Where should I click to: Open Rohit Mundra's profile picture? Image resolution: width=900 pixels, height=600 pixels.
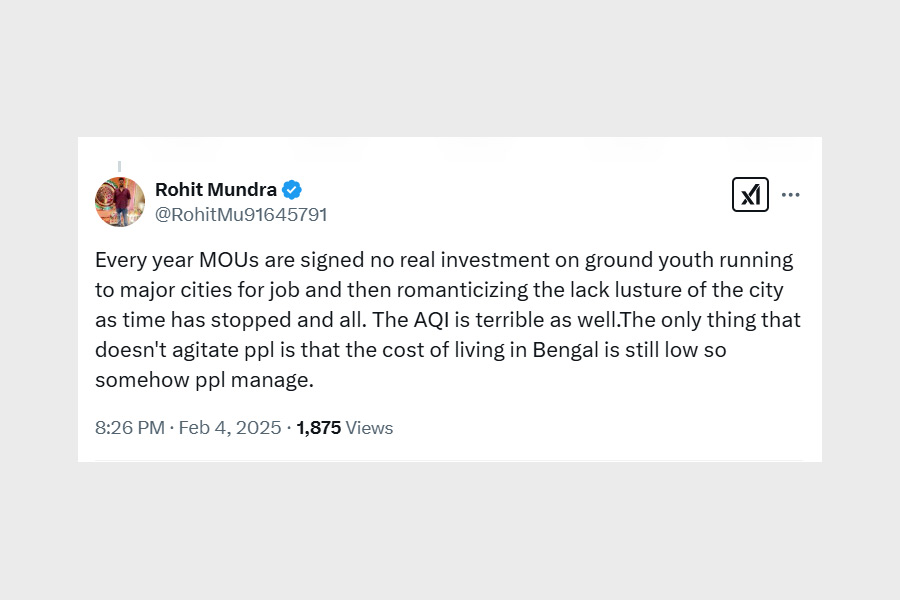tap(120, 202)
